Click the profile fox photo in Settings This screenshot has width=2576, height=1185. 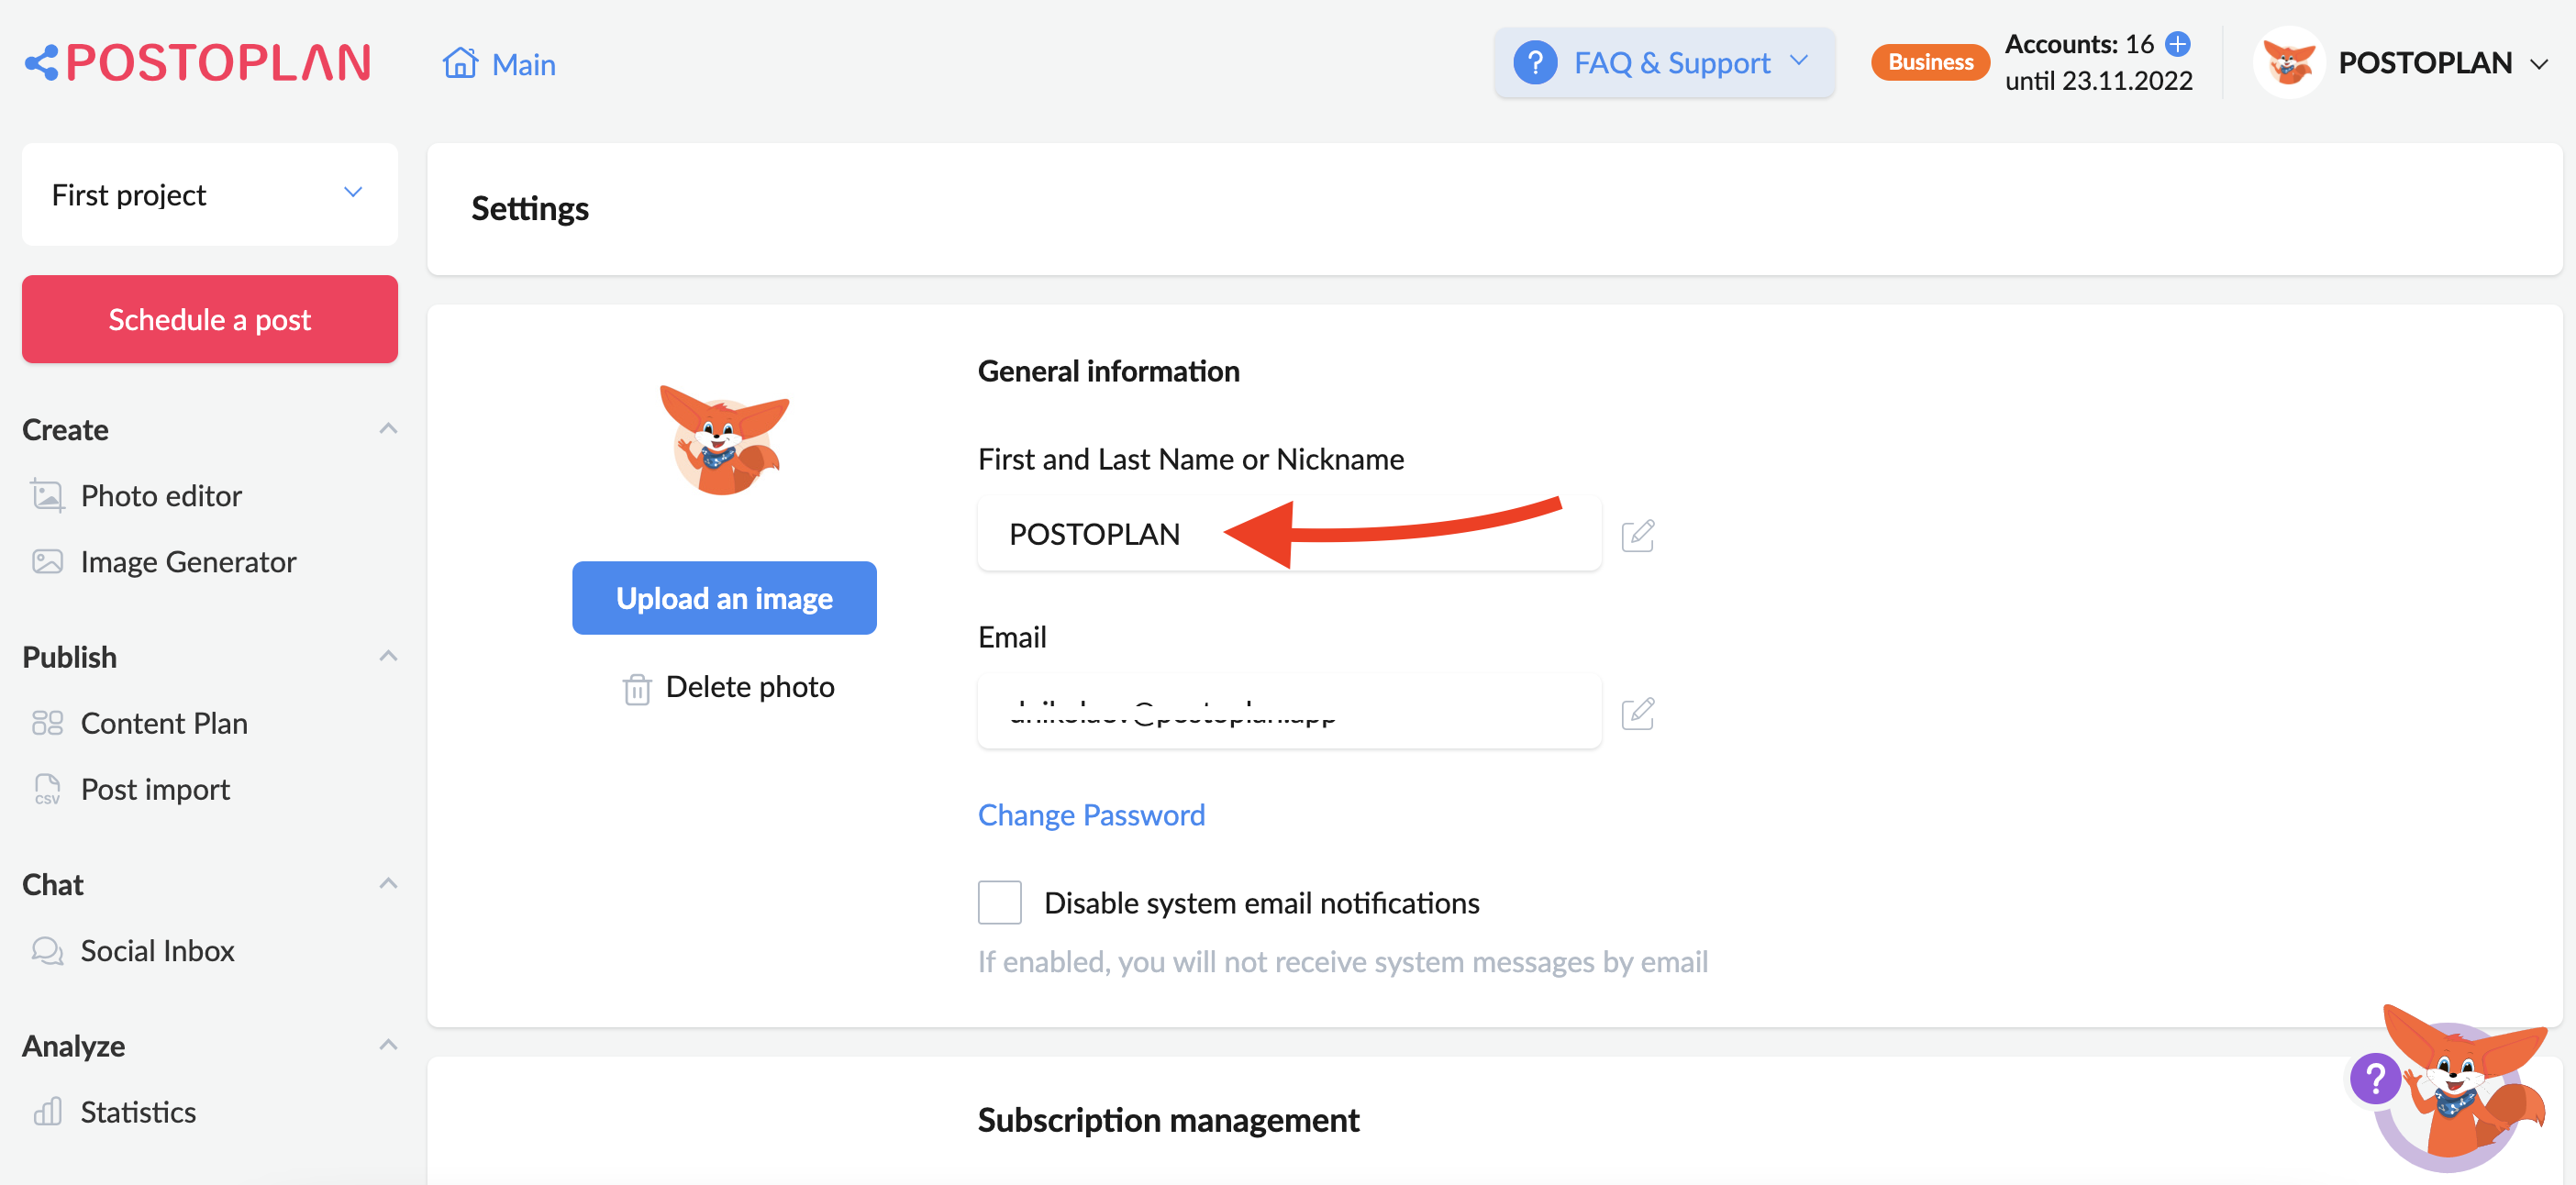[x=724, y=440]
